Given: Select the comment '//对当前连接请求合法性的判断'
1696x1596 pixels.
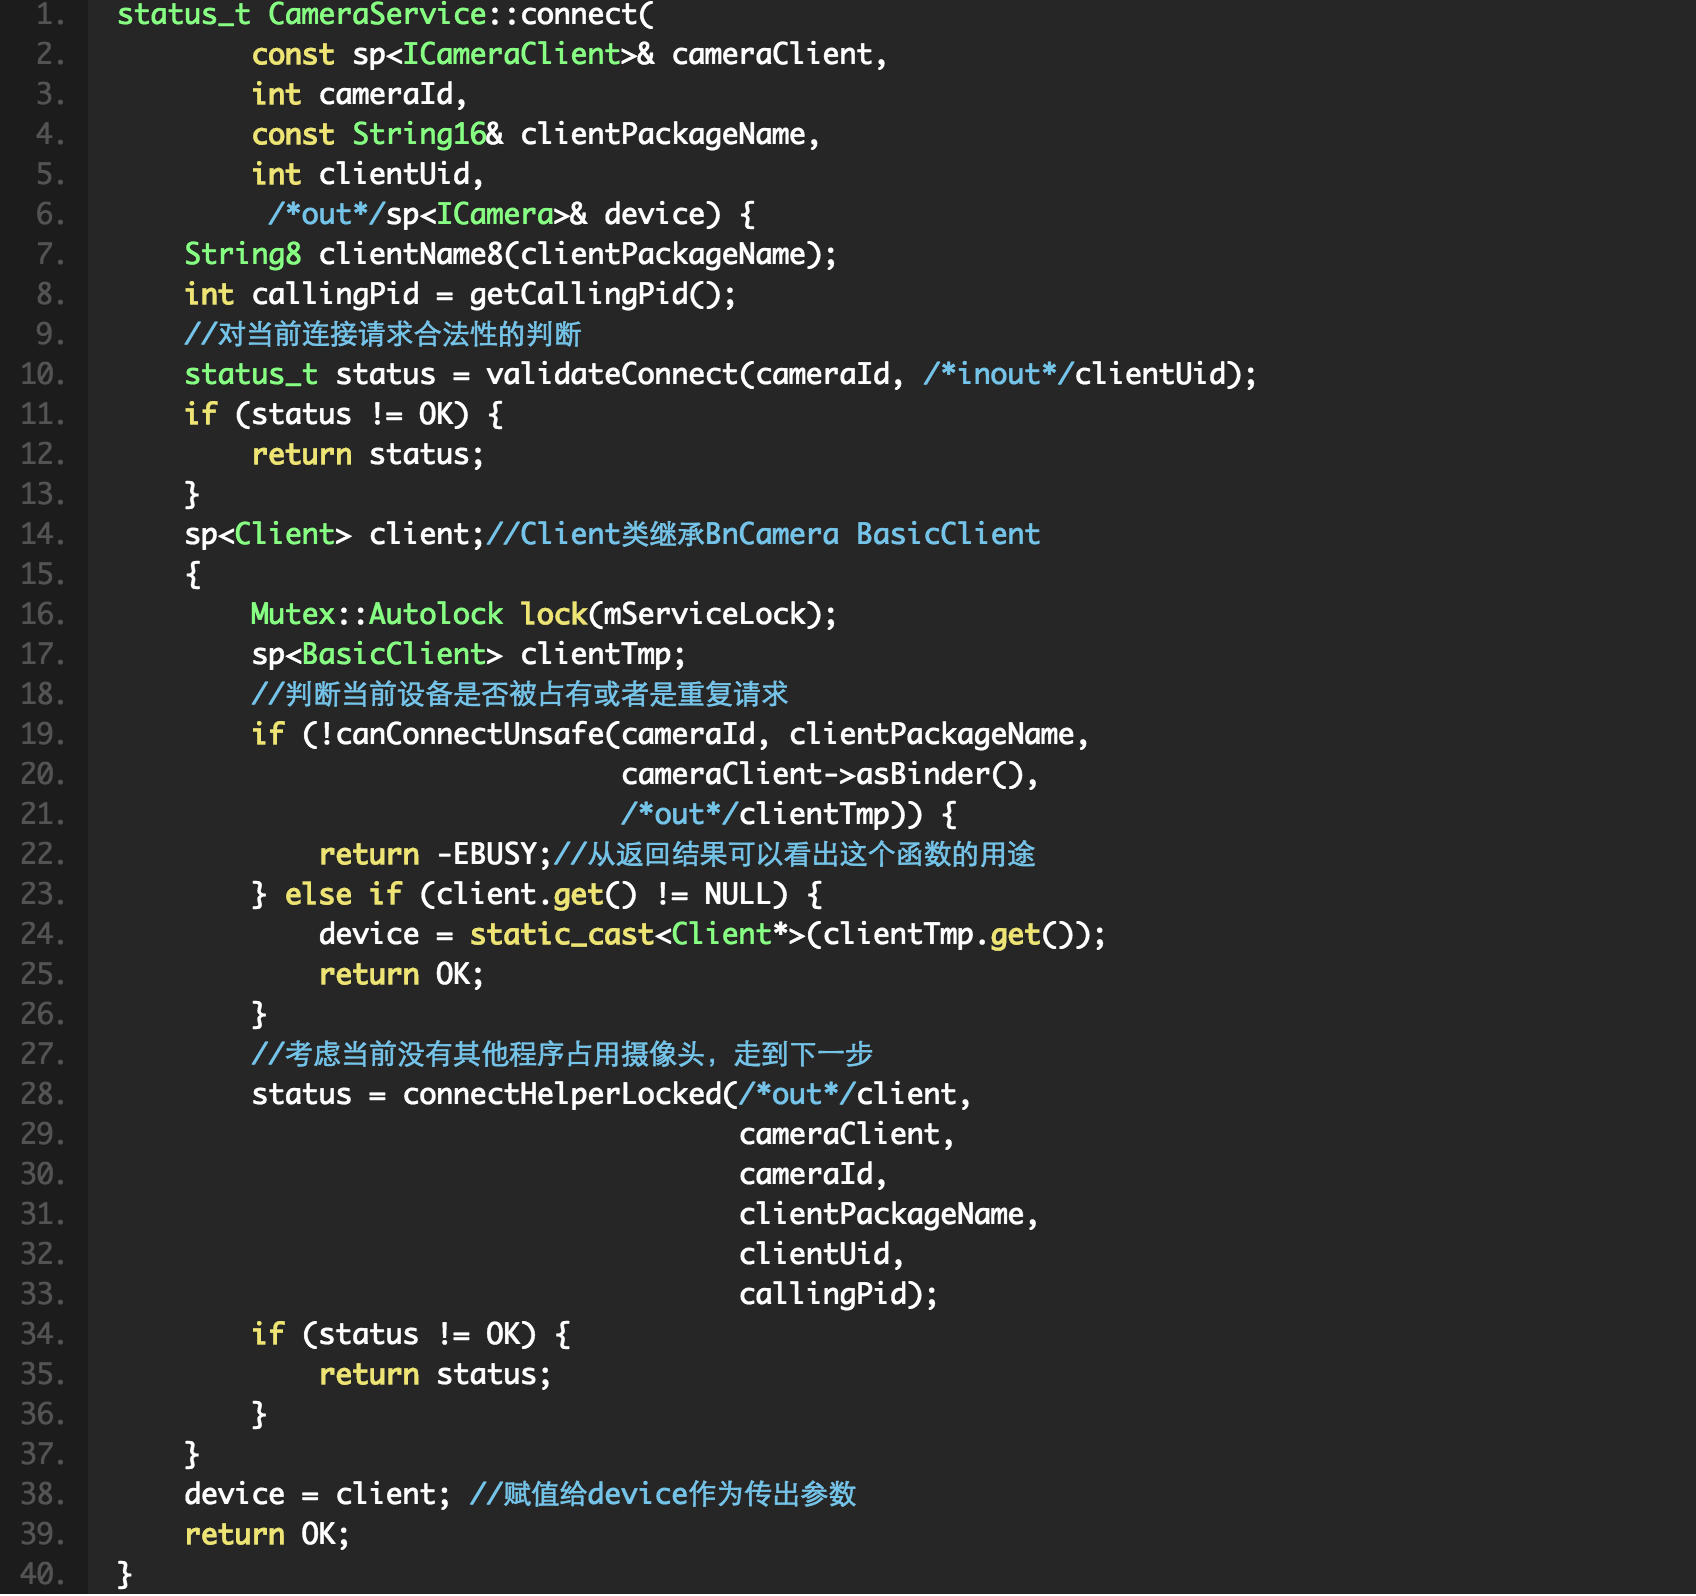Looking at the screenshot, I should pos(383,334).
